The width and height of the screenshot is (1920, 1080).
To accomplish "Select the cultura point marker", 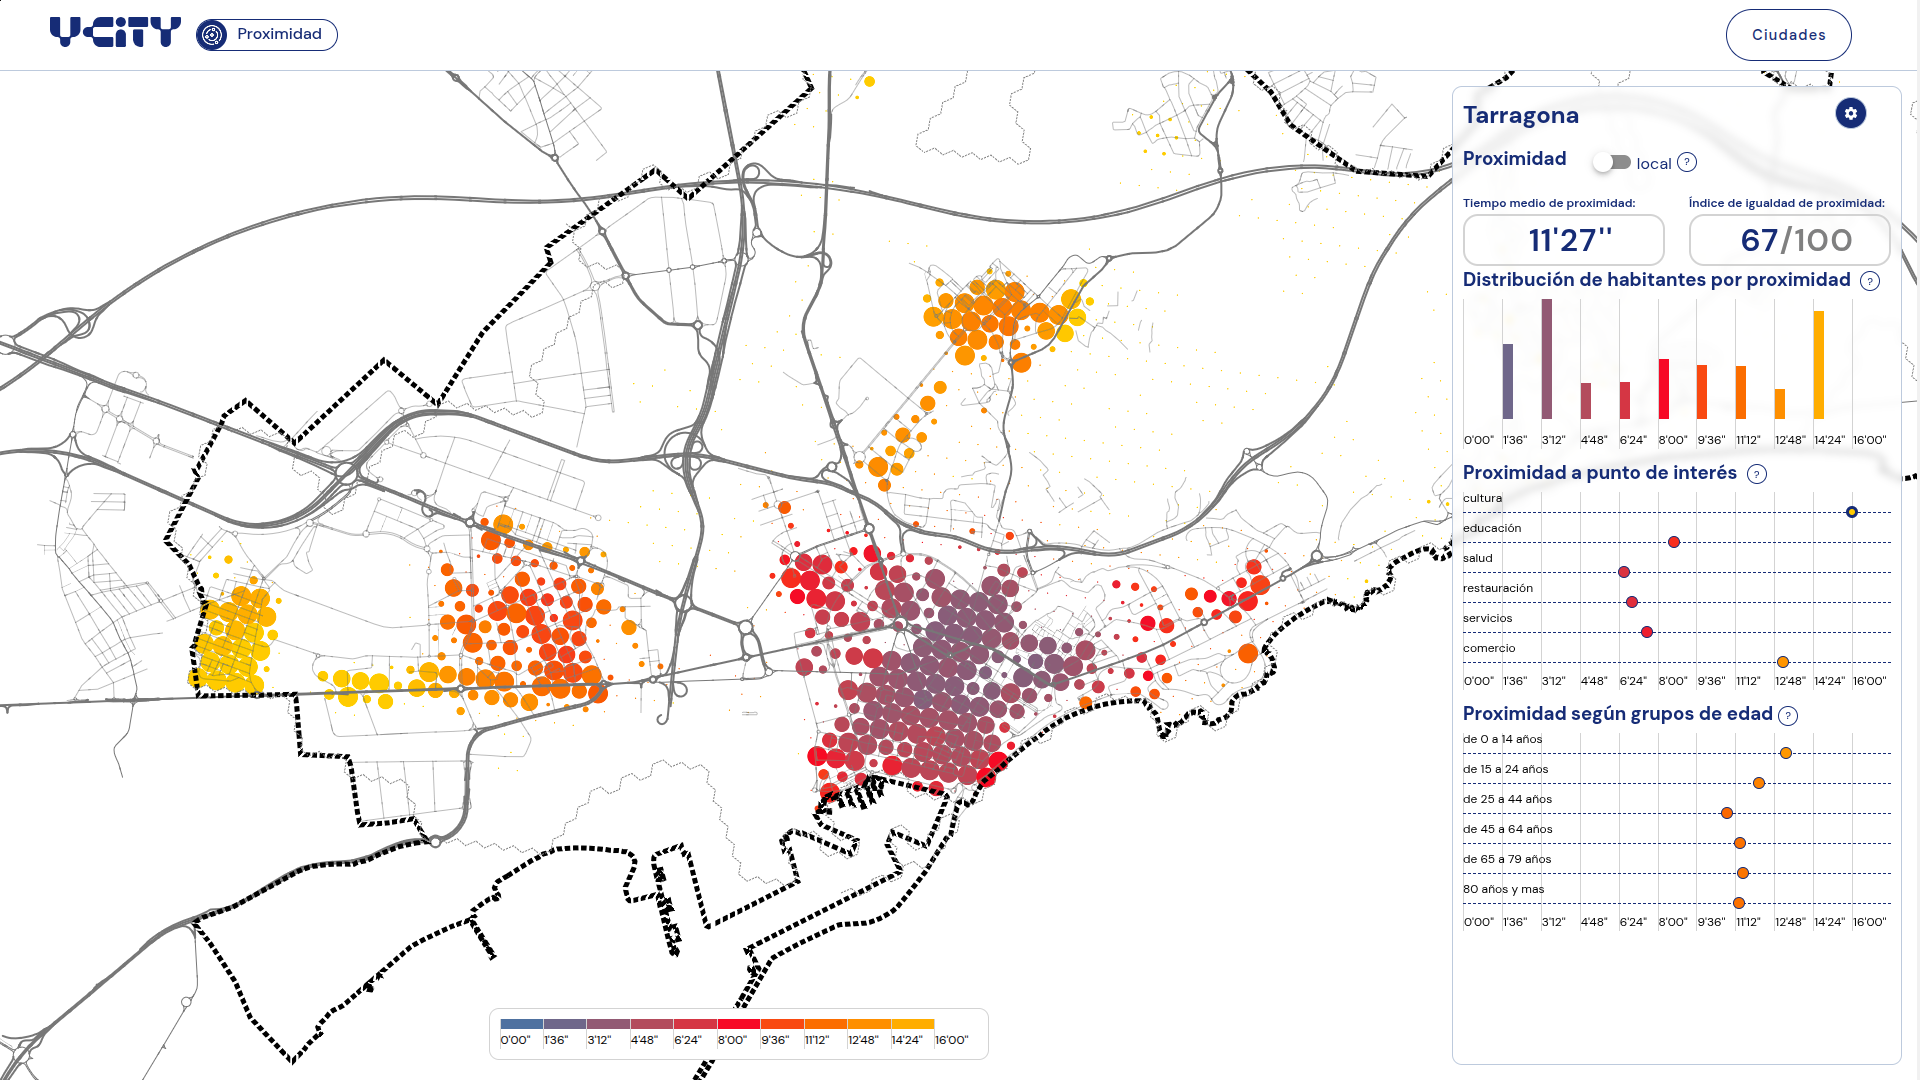I will pyautogui.click(x=1852, y=512).
